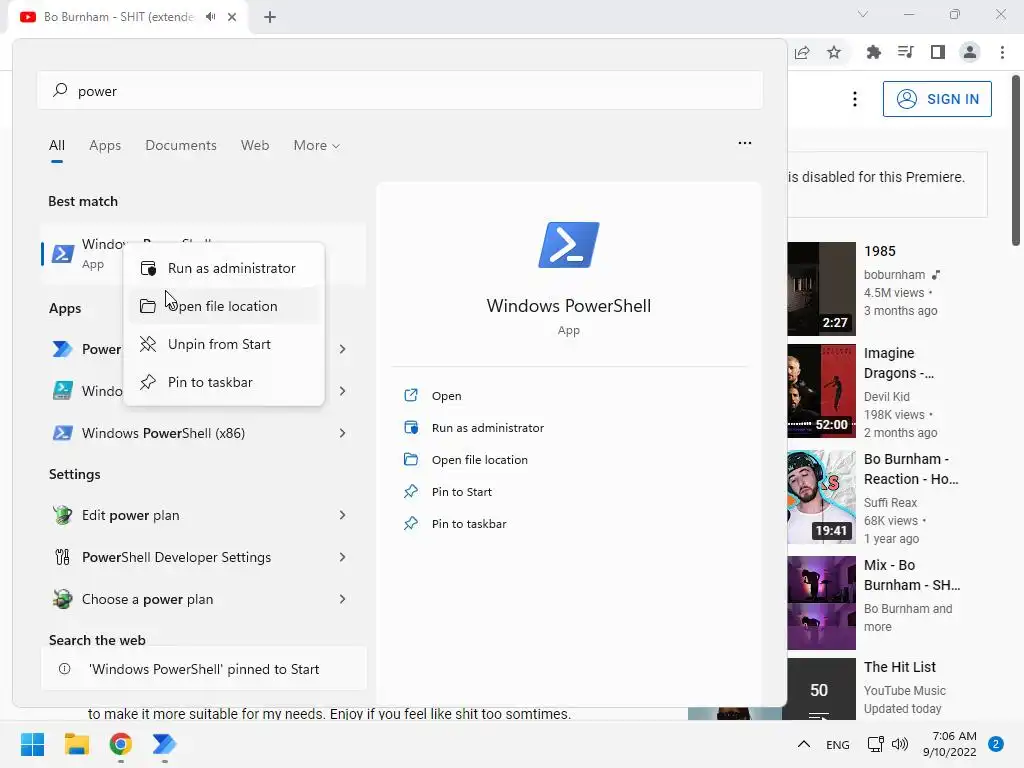This screenshot has width=1024, height=768.
Task: Click the Choose a power plan icon
Action: click(62, 599)
